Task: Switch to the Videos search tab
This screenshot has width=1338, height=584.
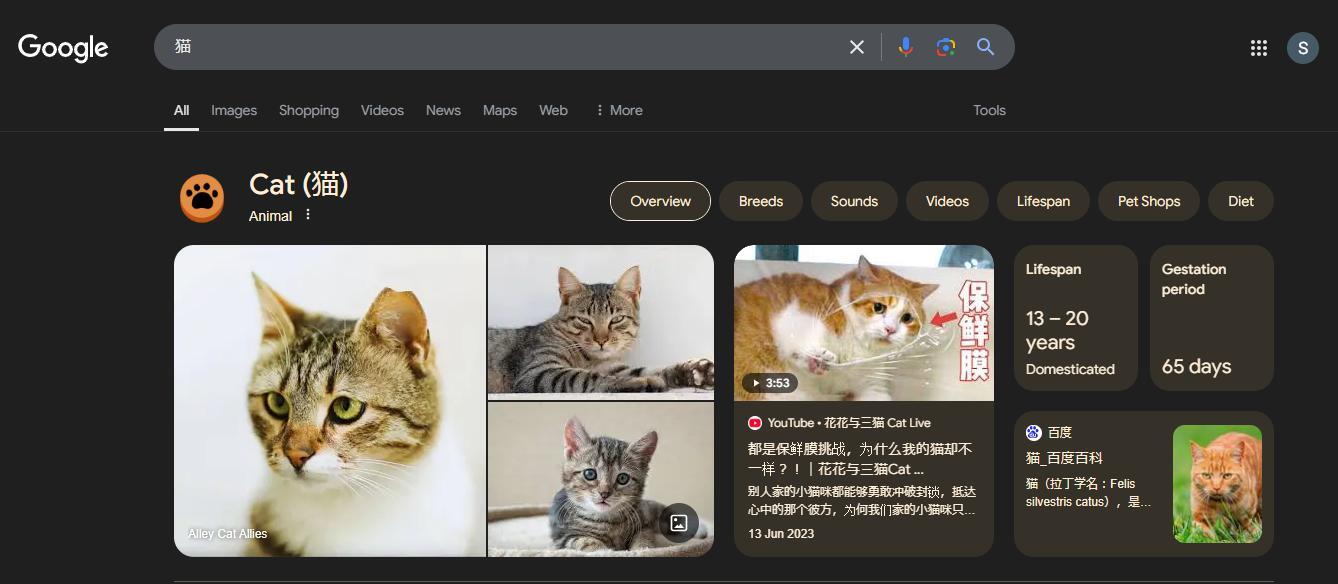Action: (x=382, y=110)
